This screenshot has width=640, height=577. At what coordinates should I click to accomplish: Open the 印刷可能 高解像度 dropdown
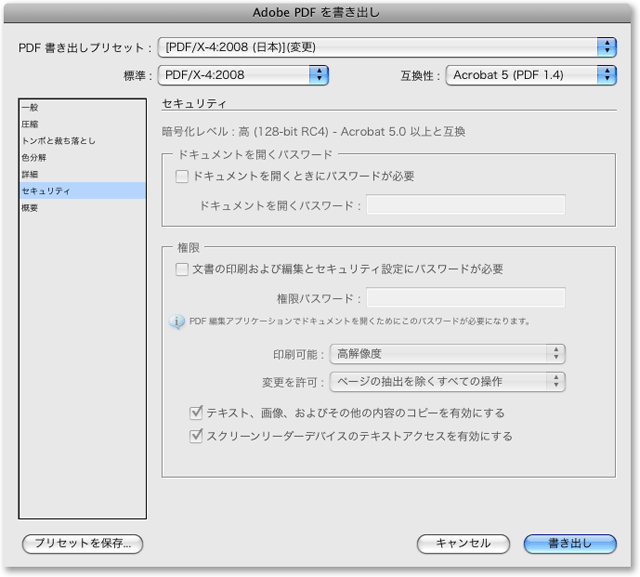448,353
